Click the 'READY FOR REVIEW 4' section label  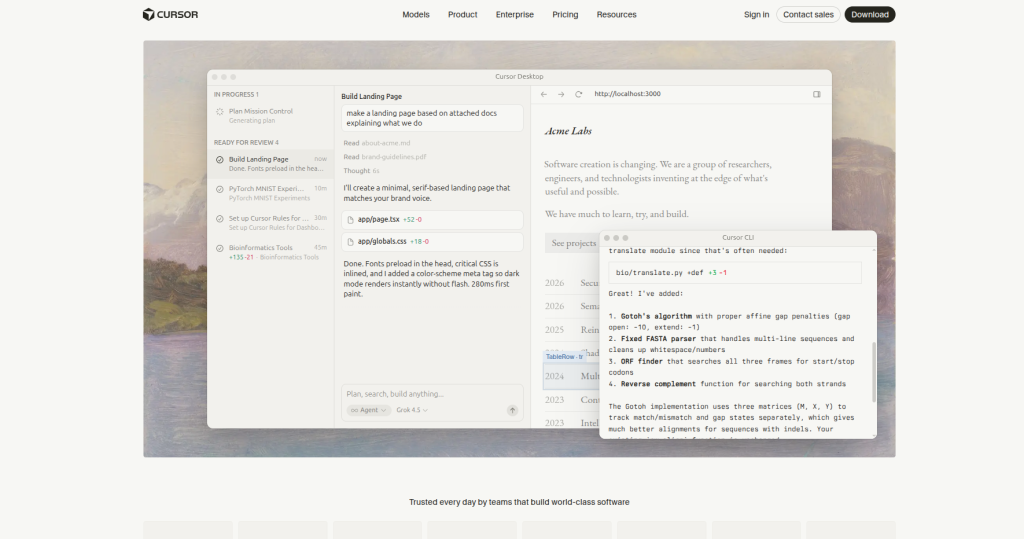point(246,142)
